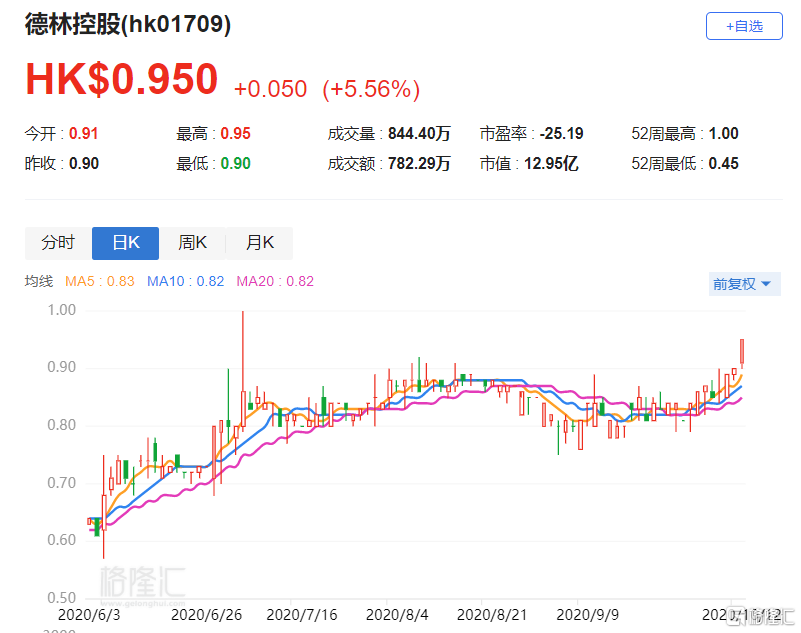Select the 日K daily chart tab
Screen dimensions: 801x633
[125, 243]
